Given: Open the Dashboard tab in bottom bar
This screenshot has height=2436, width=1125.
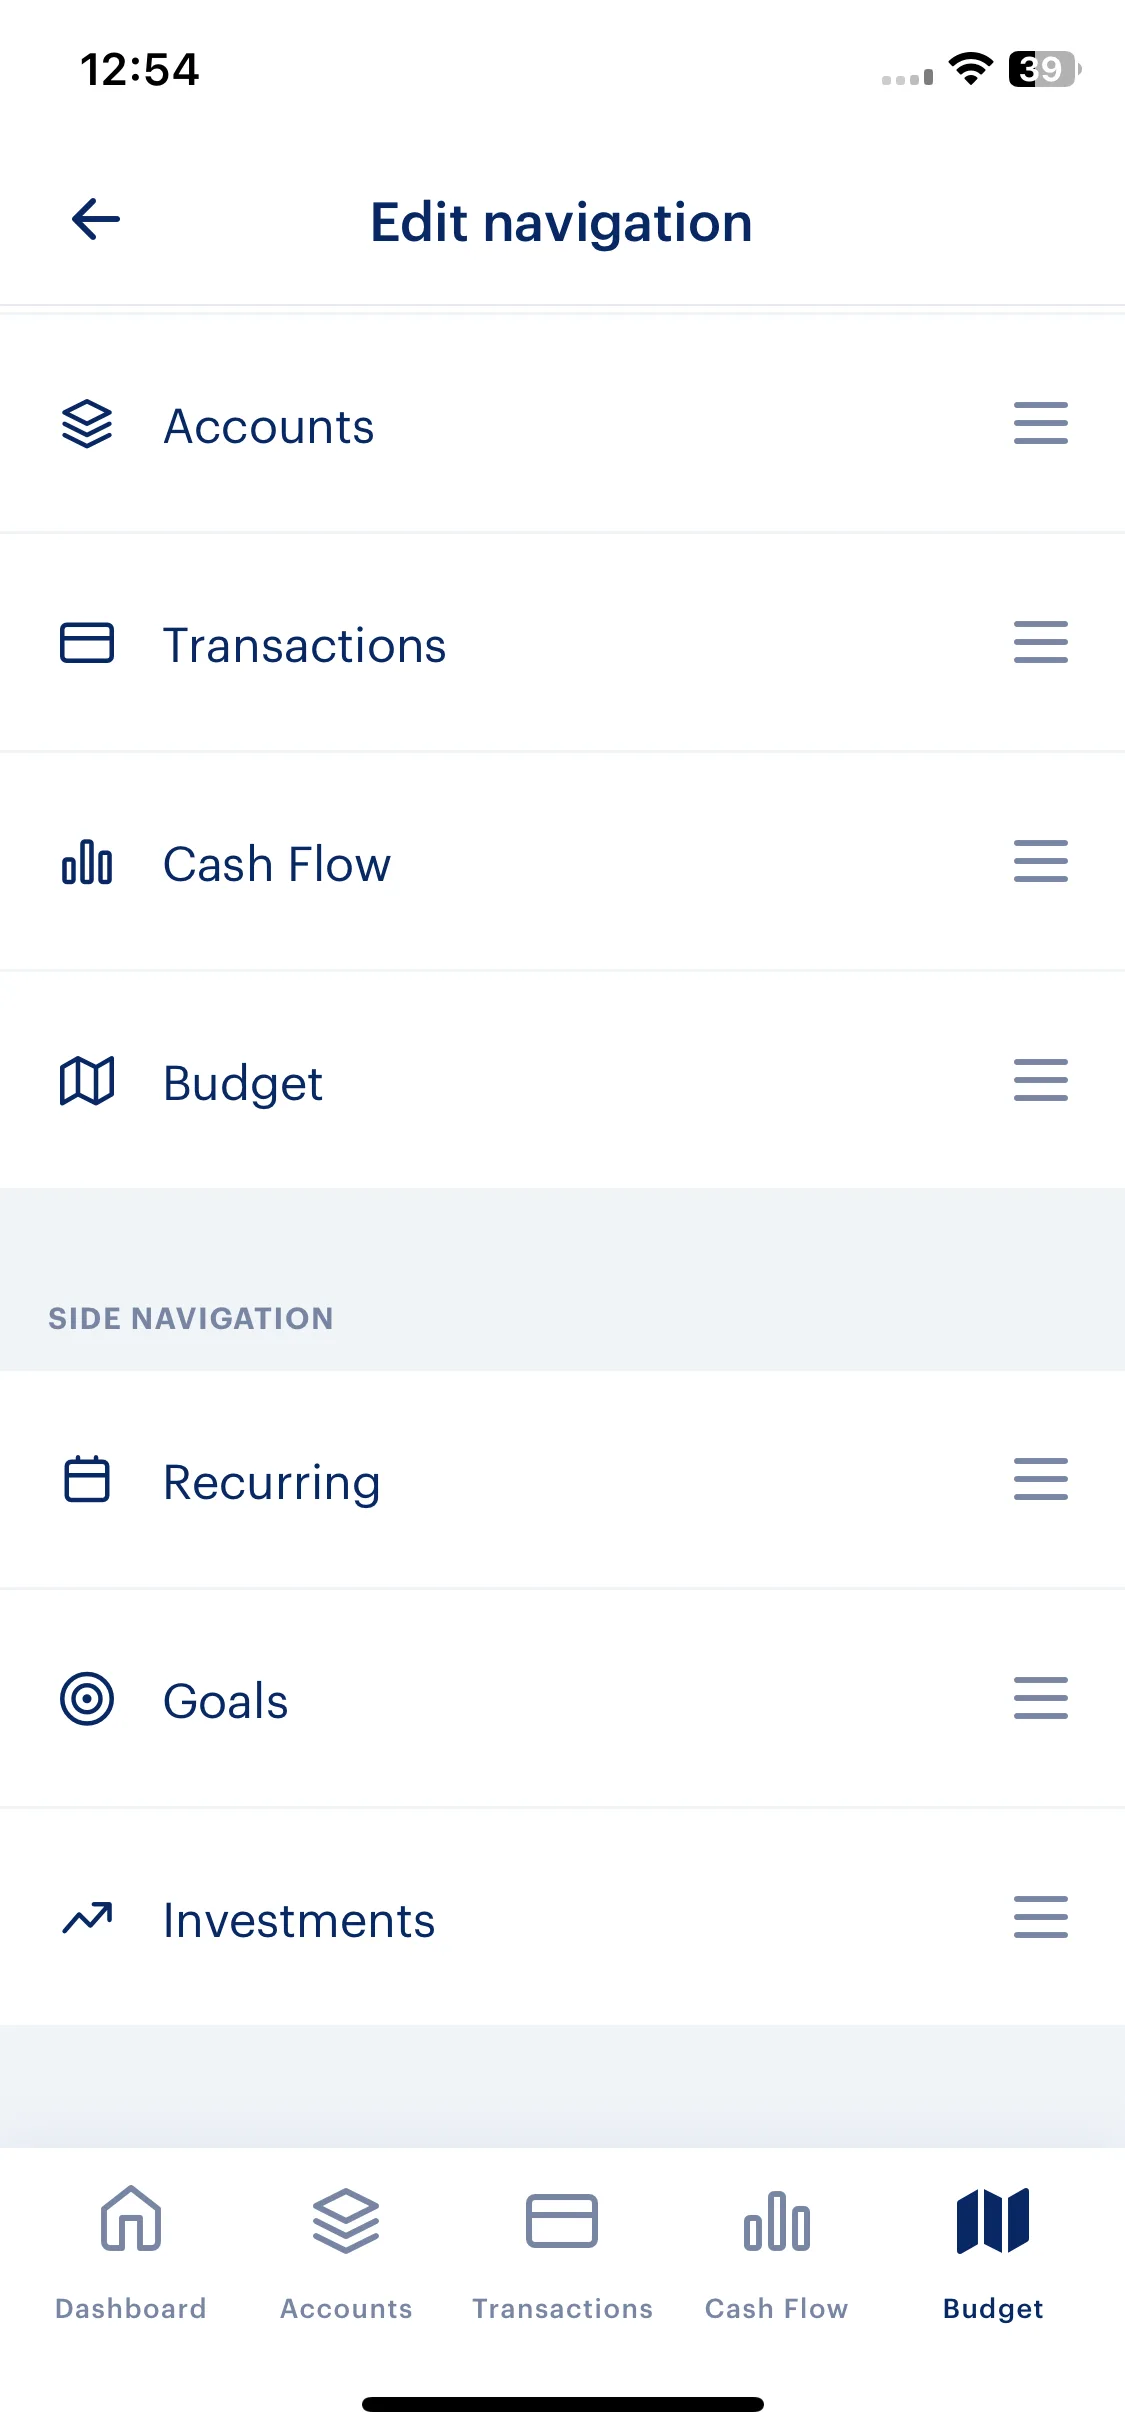Looking at the screenshot, I should pyautogui.click(x=131, y=2252).
